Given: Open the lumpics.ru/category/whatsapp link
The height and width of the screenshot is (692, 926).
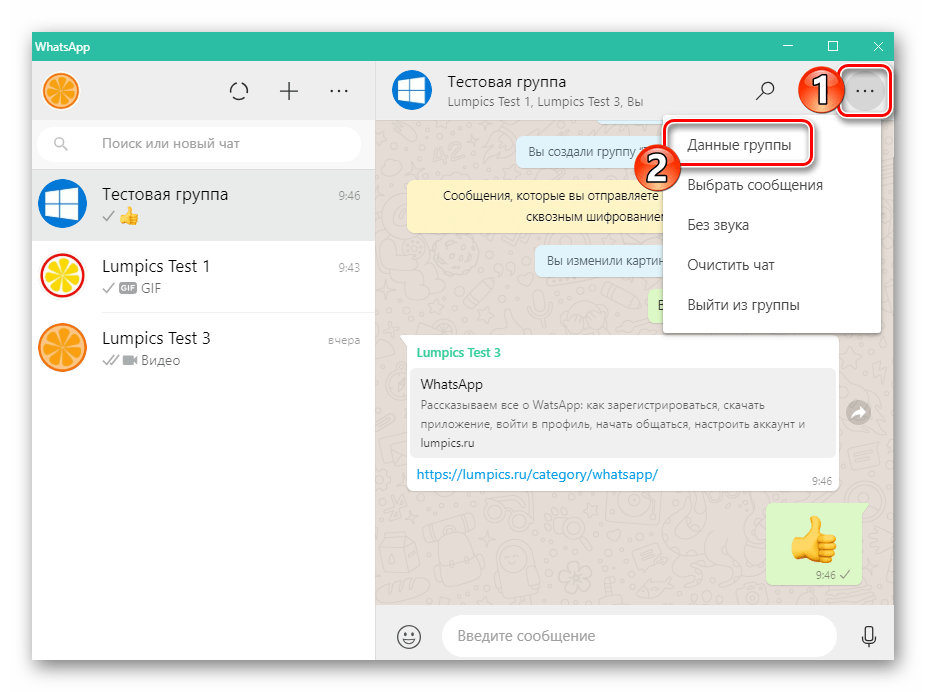Looking at the screenshot, I should point(538,475).
